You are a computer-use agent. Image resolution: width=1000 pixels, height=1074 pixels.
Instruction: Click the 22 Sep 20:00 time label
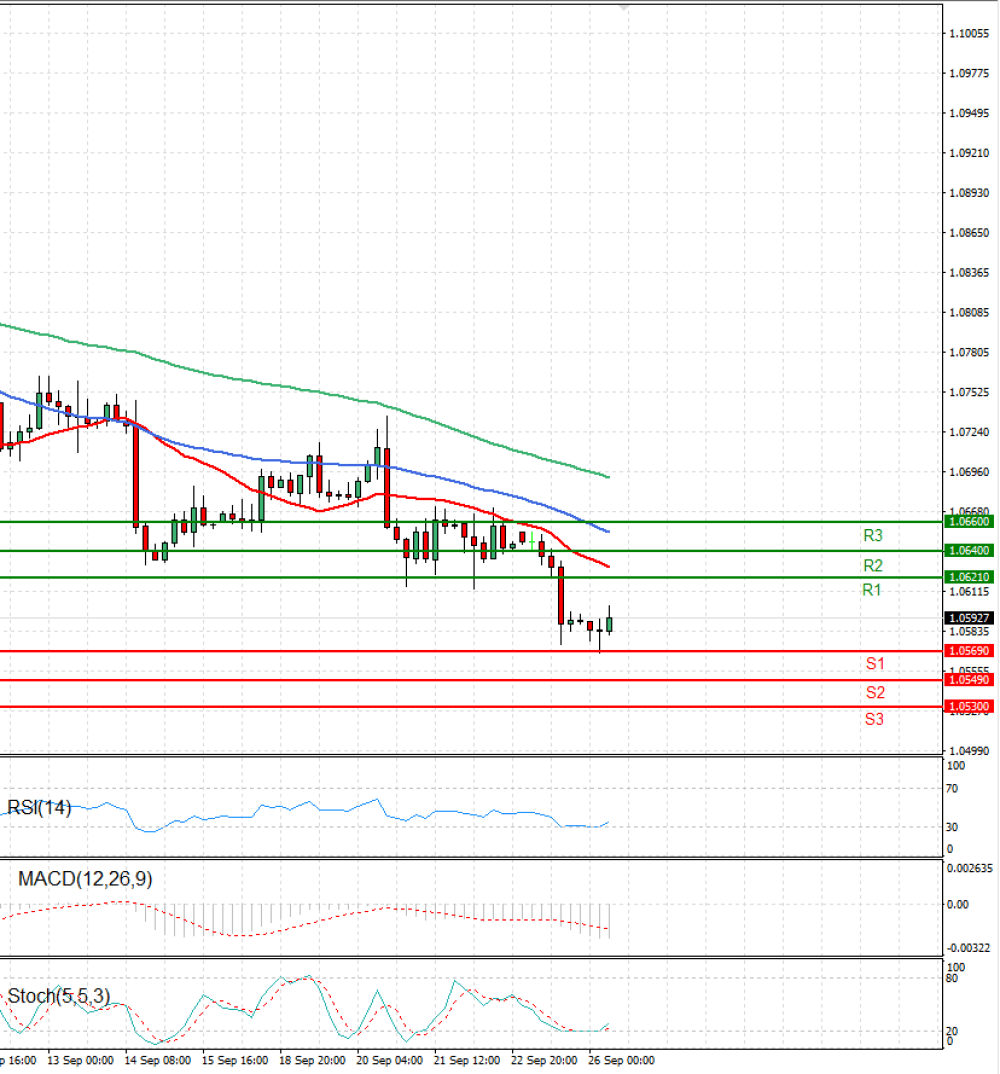point(545,1060)
